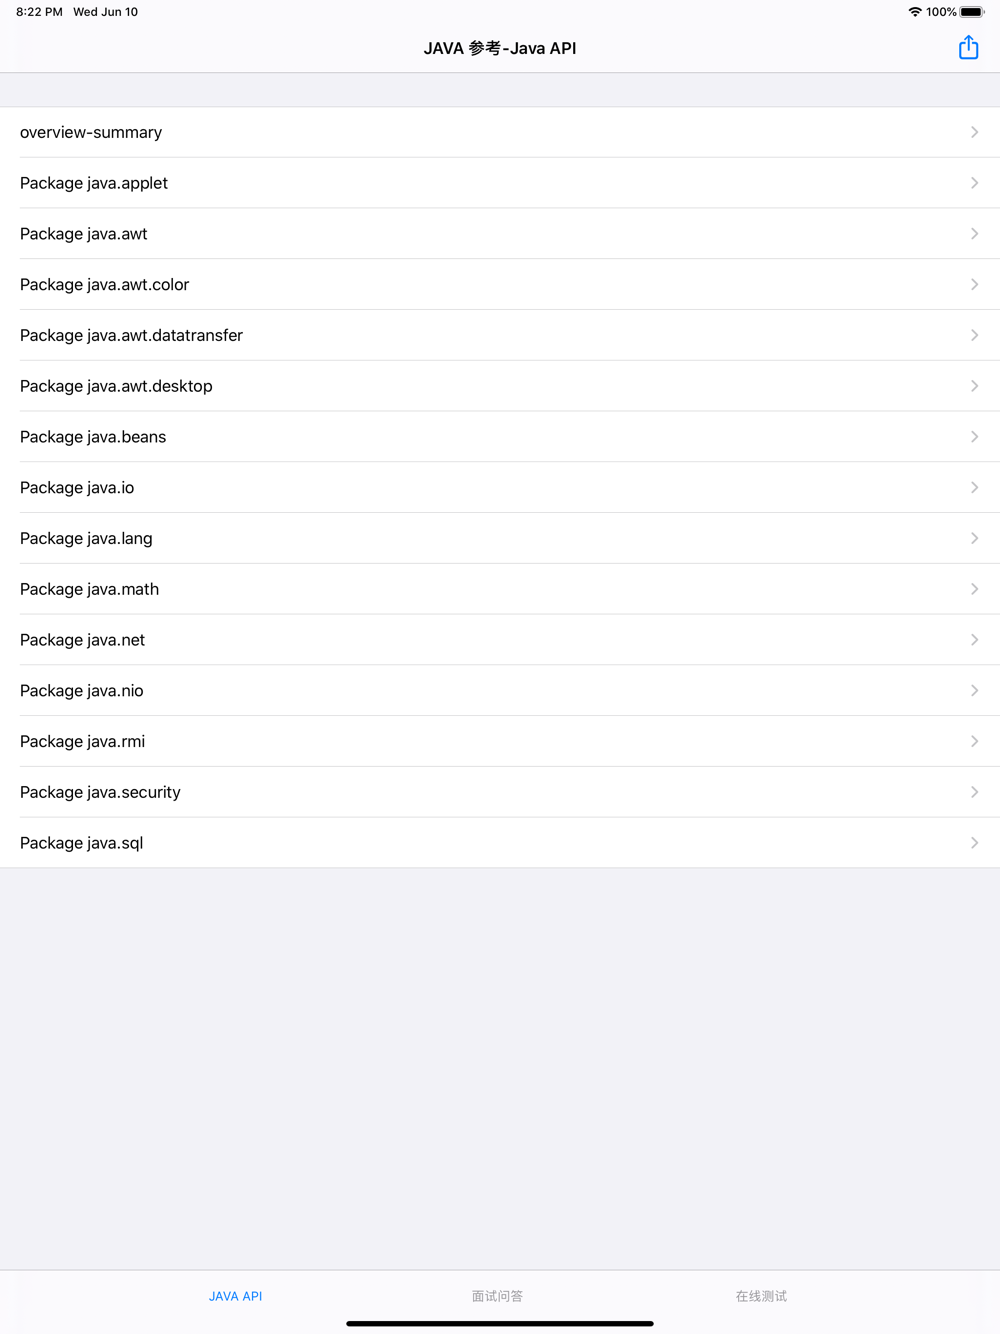Tap the chevron beside Package java.applet

point(974,183)
